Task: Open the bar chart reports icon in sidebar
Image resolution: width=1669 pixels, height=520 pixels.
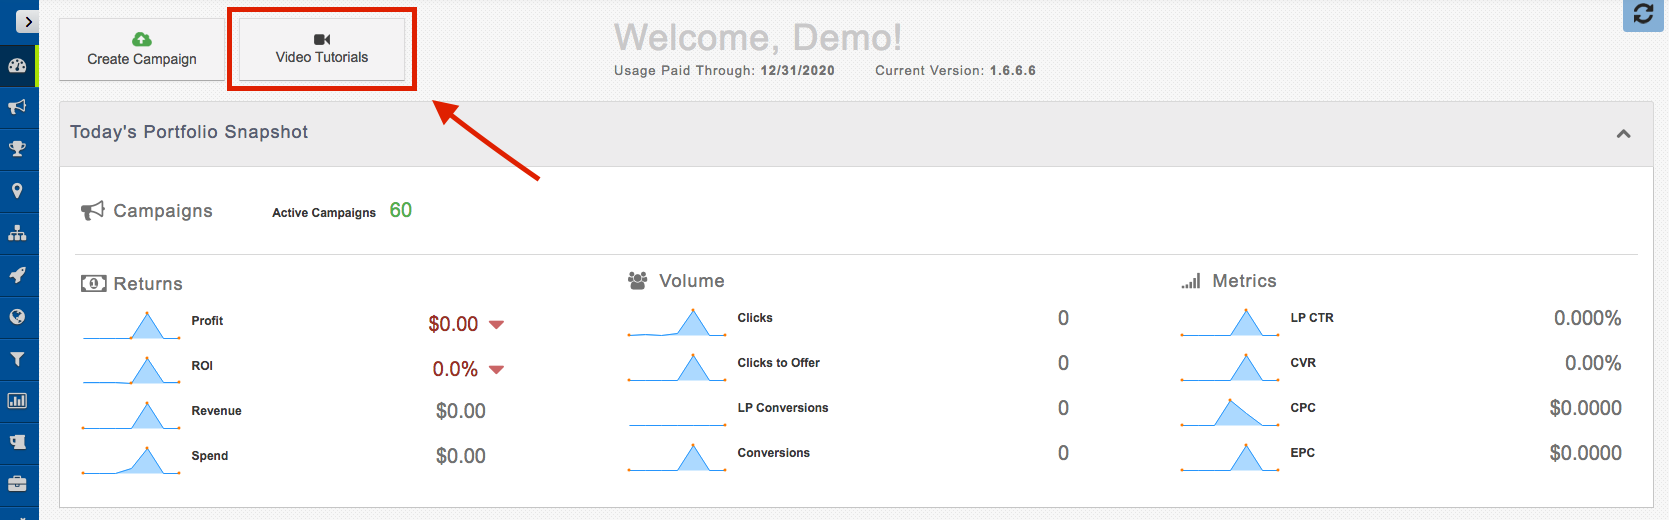Action: 17,401
